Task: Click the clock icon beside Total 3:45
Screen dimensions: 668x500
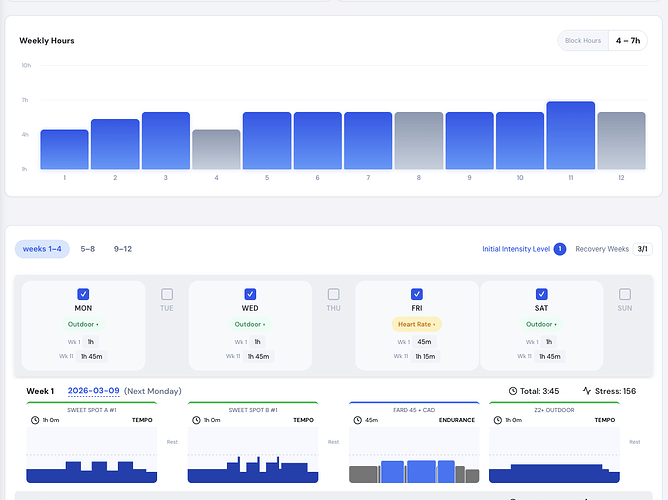Action: 514,391
